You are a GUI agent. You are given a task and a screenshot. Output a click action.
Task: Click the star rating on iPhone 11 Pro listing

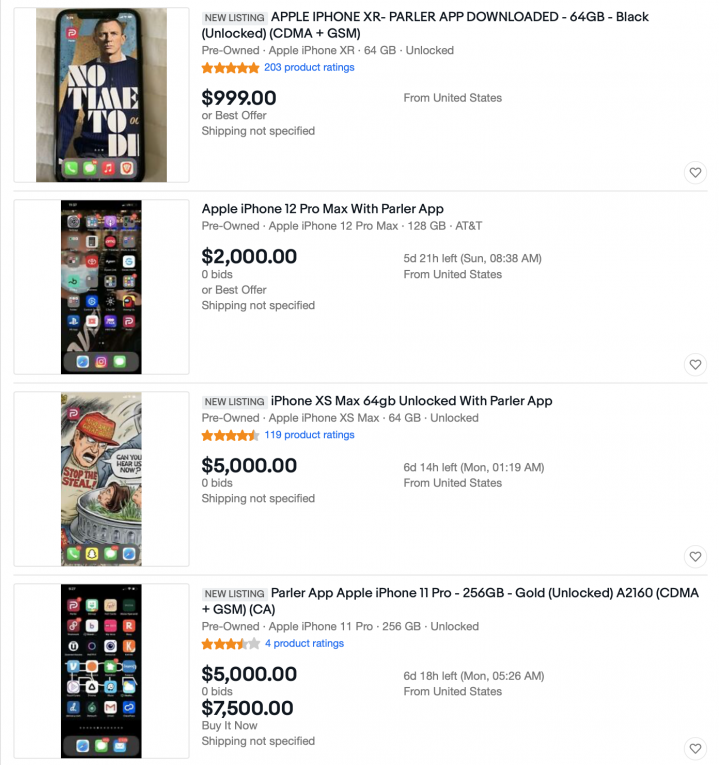[x=230, y=643]
